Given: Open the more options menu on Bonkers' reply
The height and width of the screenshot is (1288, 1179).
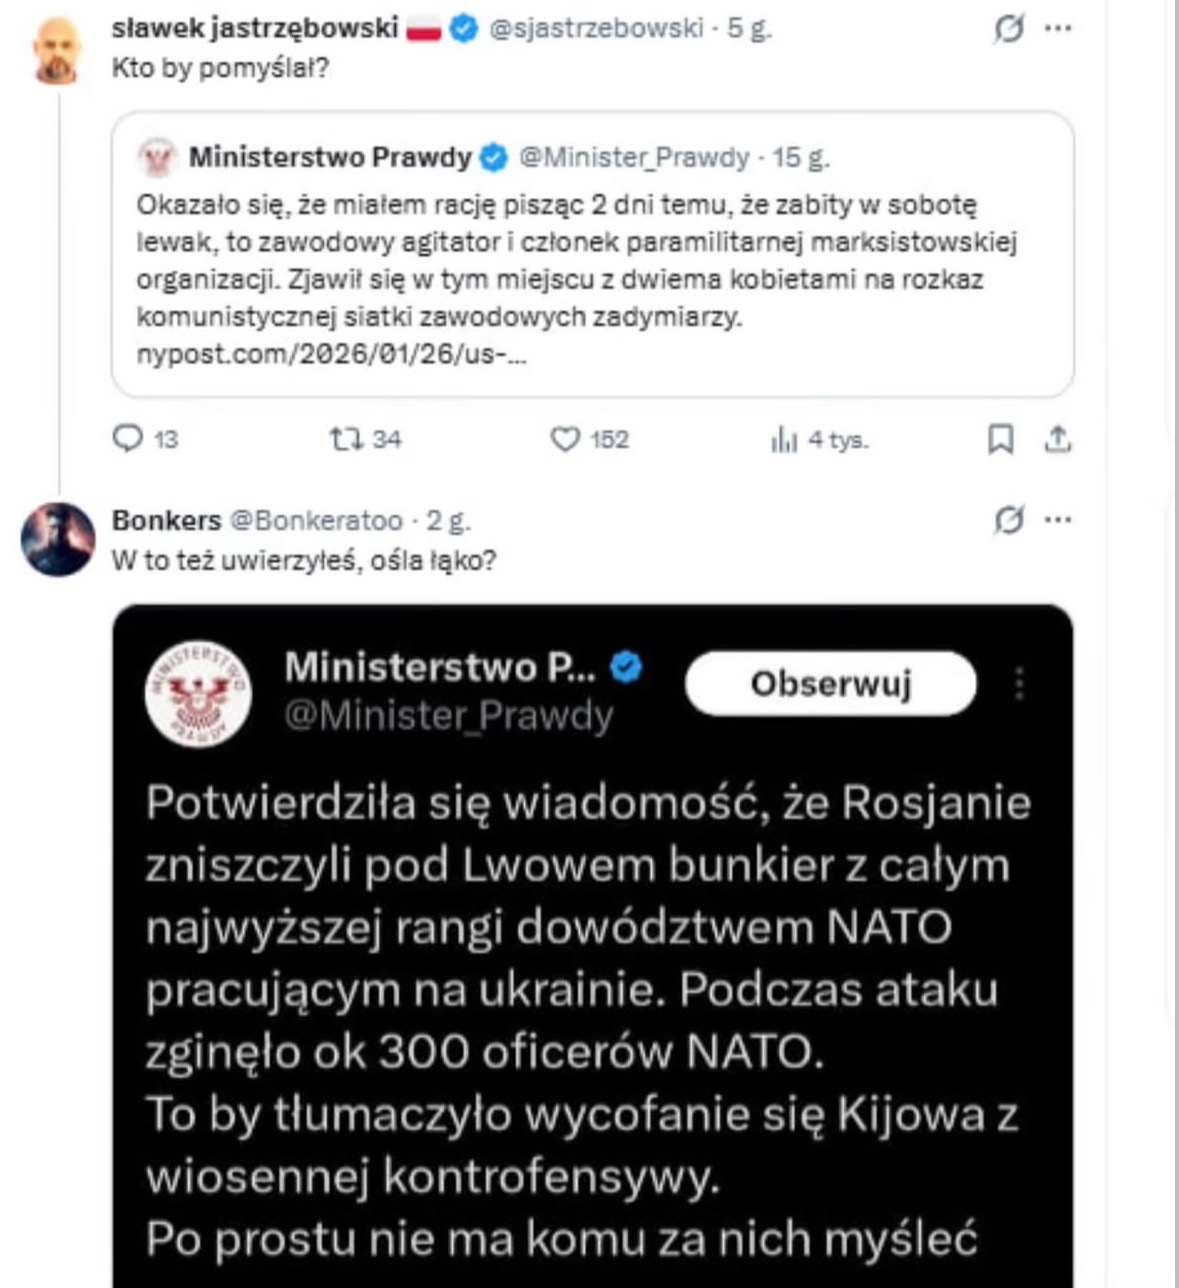Looking at the screenshot, I should pos(1060,519).
